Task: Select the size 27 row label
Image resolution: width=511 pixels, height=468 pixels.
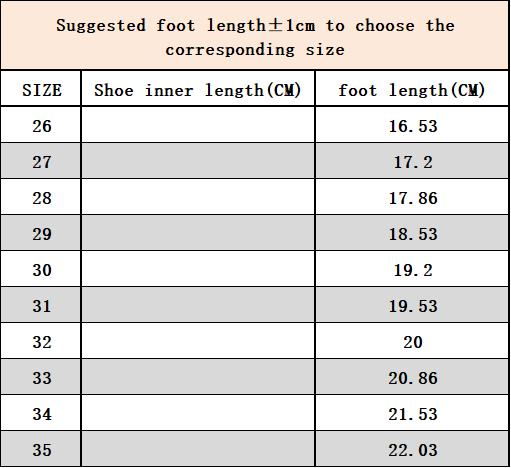Action: (41, 161)
